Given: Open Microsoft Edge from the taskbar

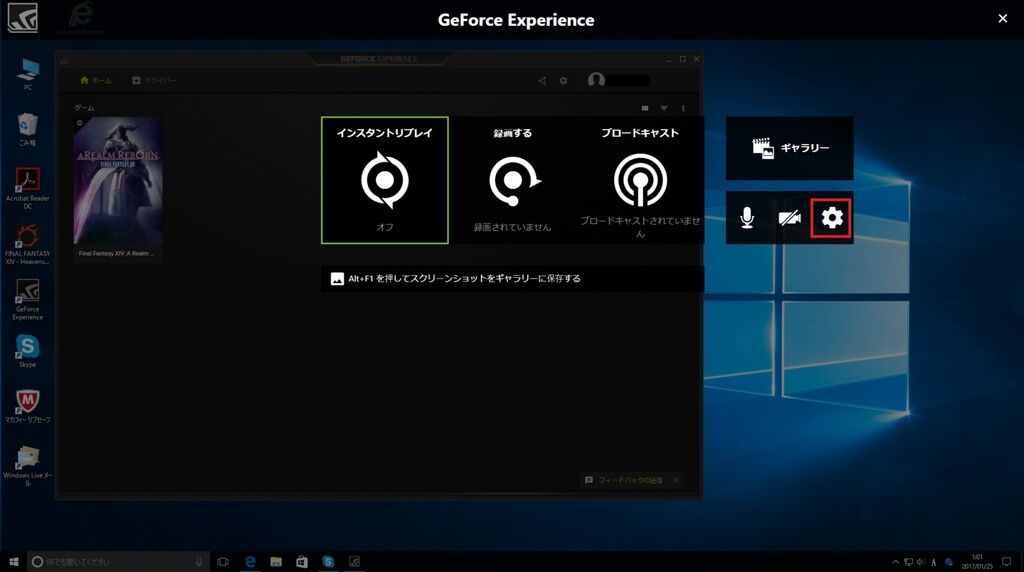Looking at the screenshot, I should (x=249, y=562).
